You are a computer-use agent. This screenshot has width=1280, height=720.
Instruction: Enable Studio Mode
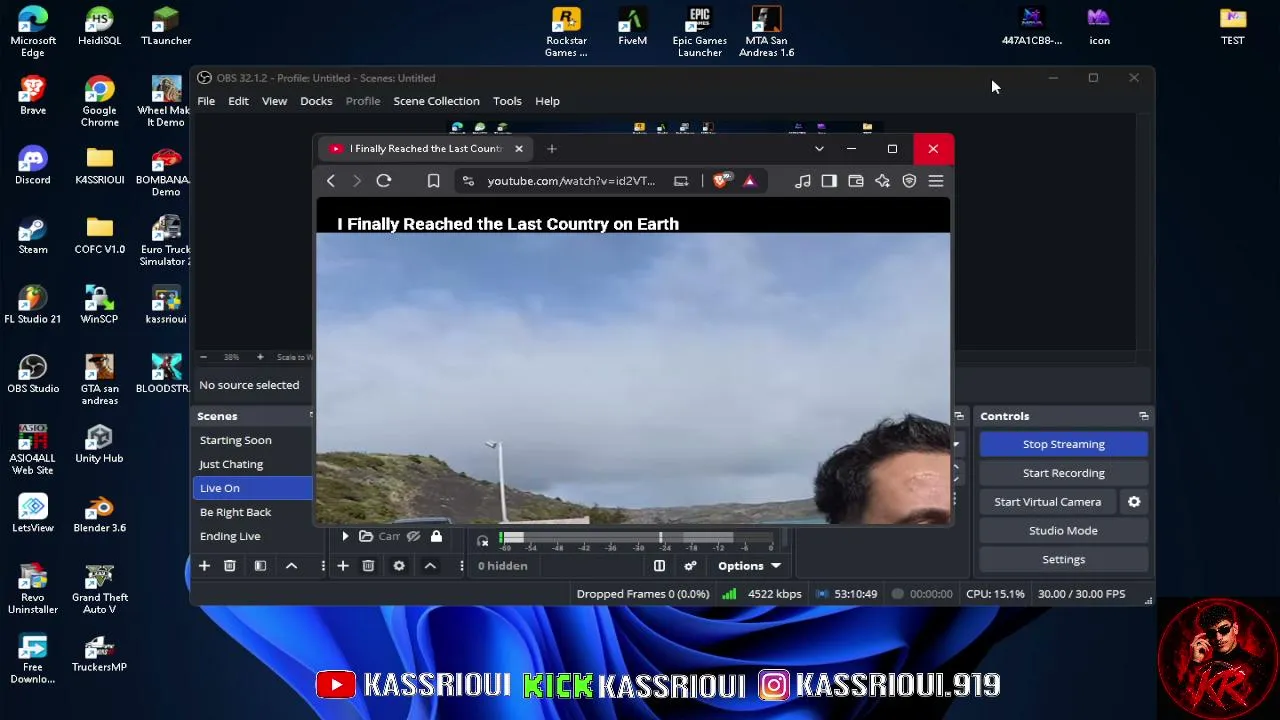tap(1063, 531)
